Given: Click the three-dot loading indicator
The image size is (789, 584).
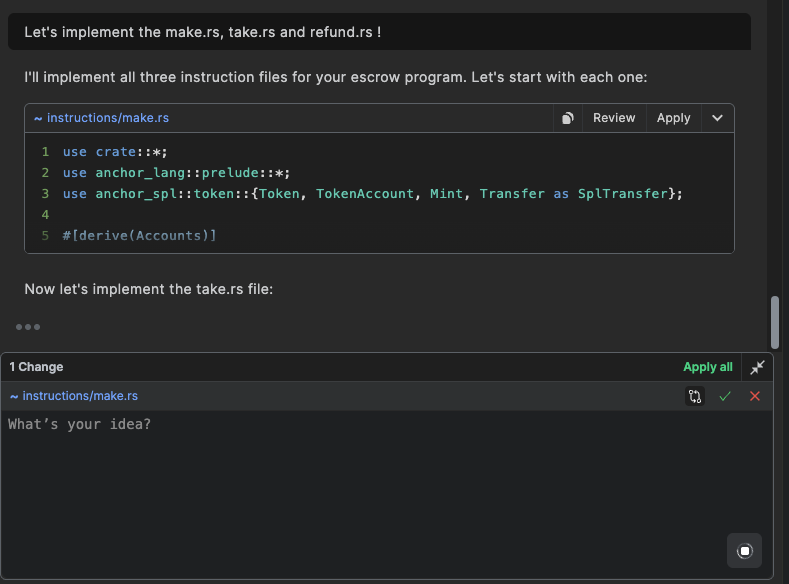Looking at the screenshot, I should [28, 327].
